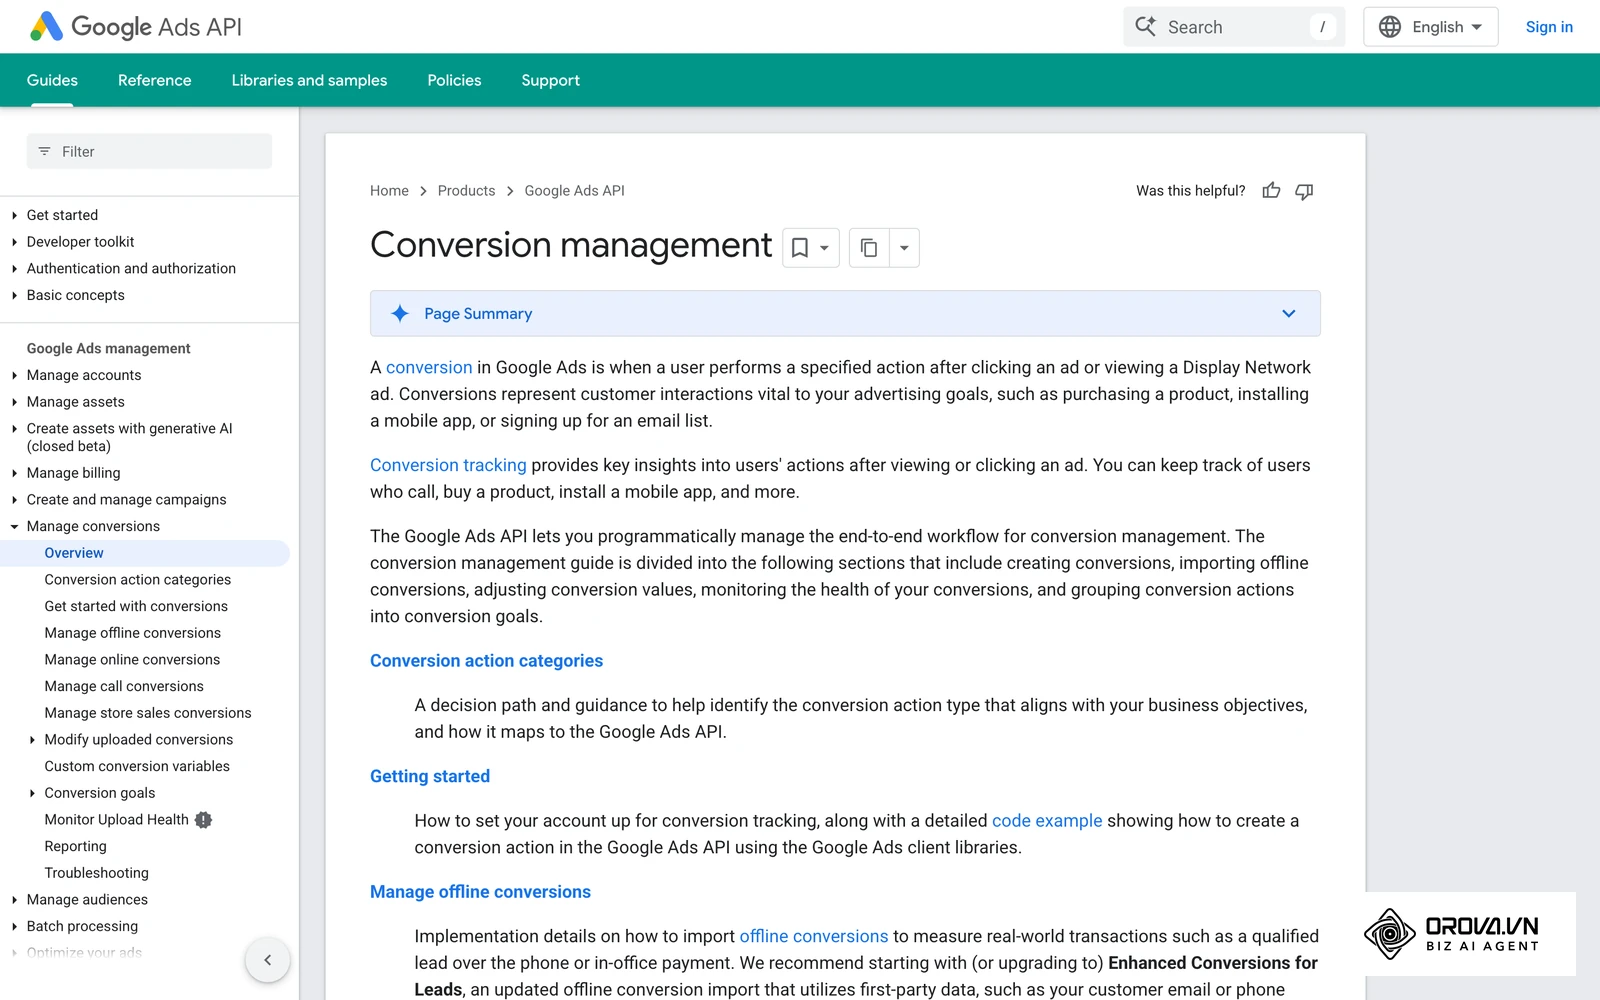1600x1000 pixels.
Task: Expand Modify uploaded conversions item
Action: click(x=32, y=740)
